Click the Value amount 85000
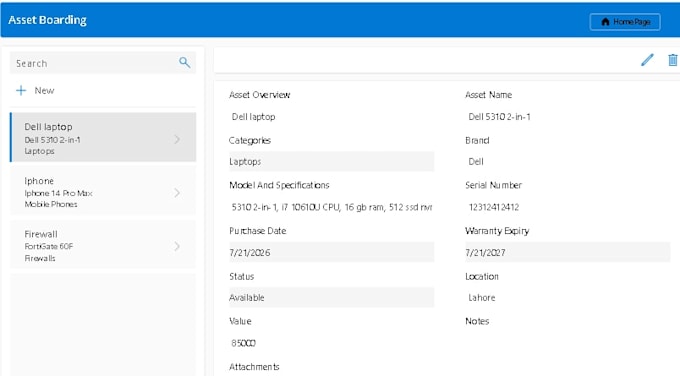This screenshot has height=376, width=680. (x=243, y=343)
